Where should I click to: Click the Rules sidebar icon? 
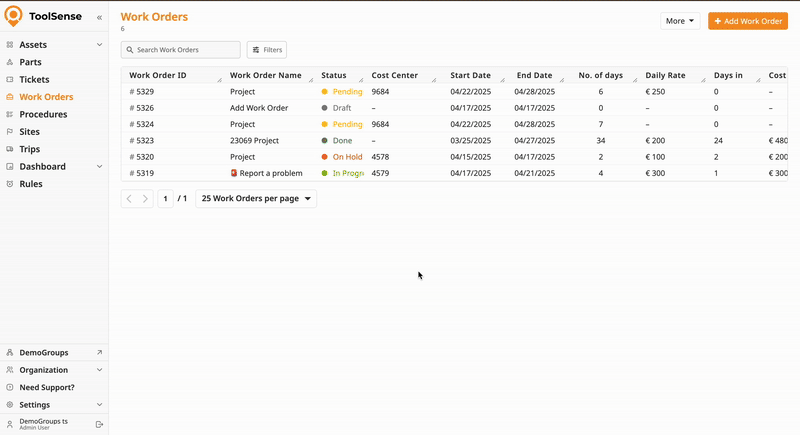pos(10,184)
